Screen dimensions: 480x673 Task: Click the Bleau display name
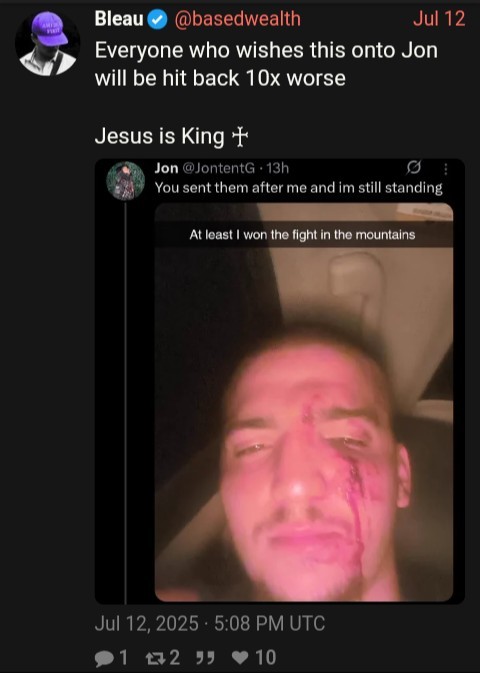tap(119, 19)
